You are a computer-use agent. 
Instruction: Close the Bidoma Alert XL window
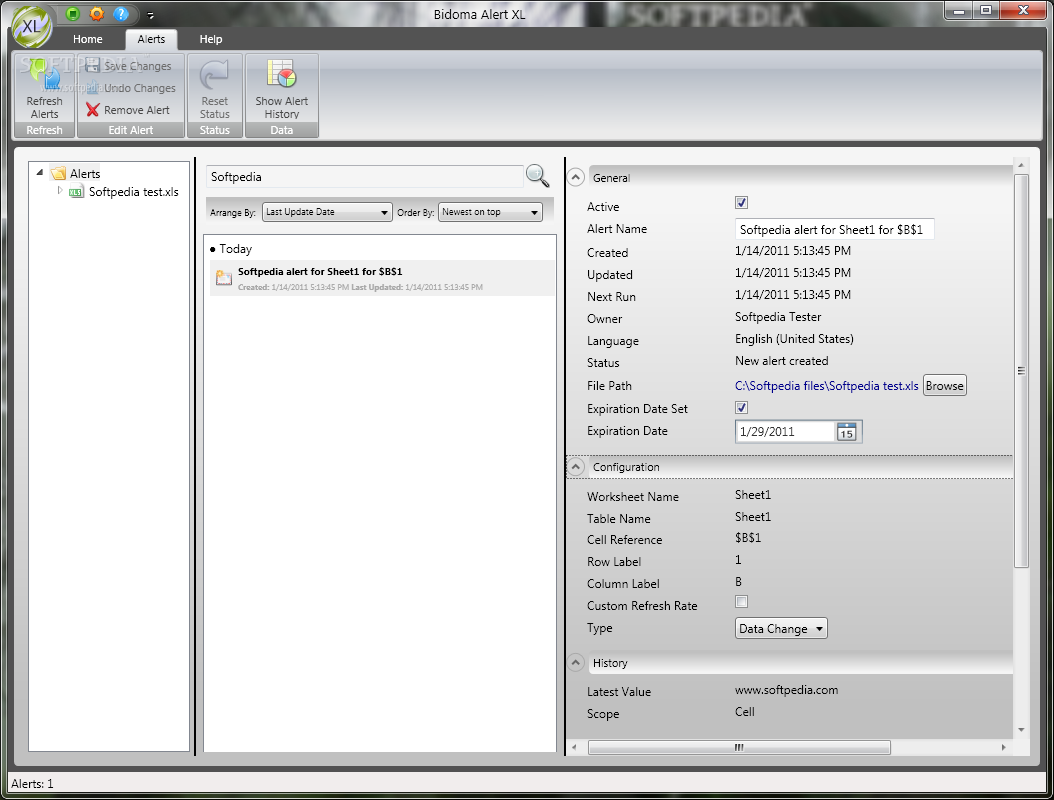1024,10
